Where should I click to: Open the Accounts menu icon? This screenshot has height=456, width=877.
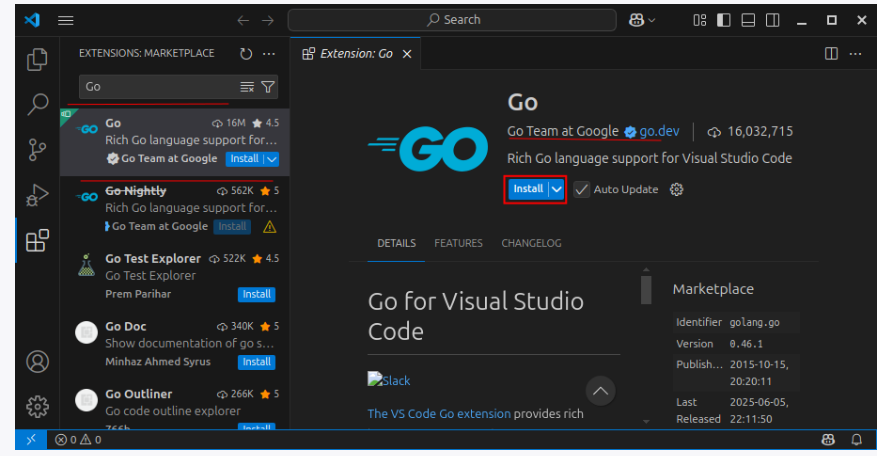pos(37,361)
